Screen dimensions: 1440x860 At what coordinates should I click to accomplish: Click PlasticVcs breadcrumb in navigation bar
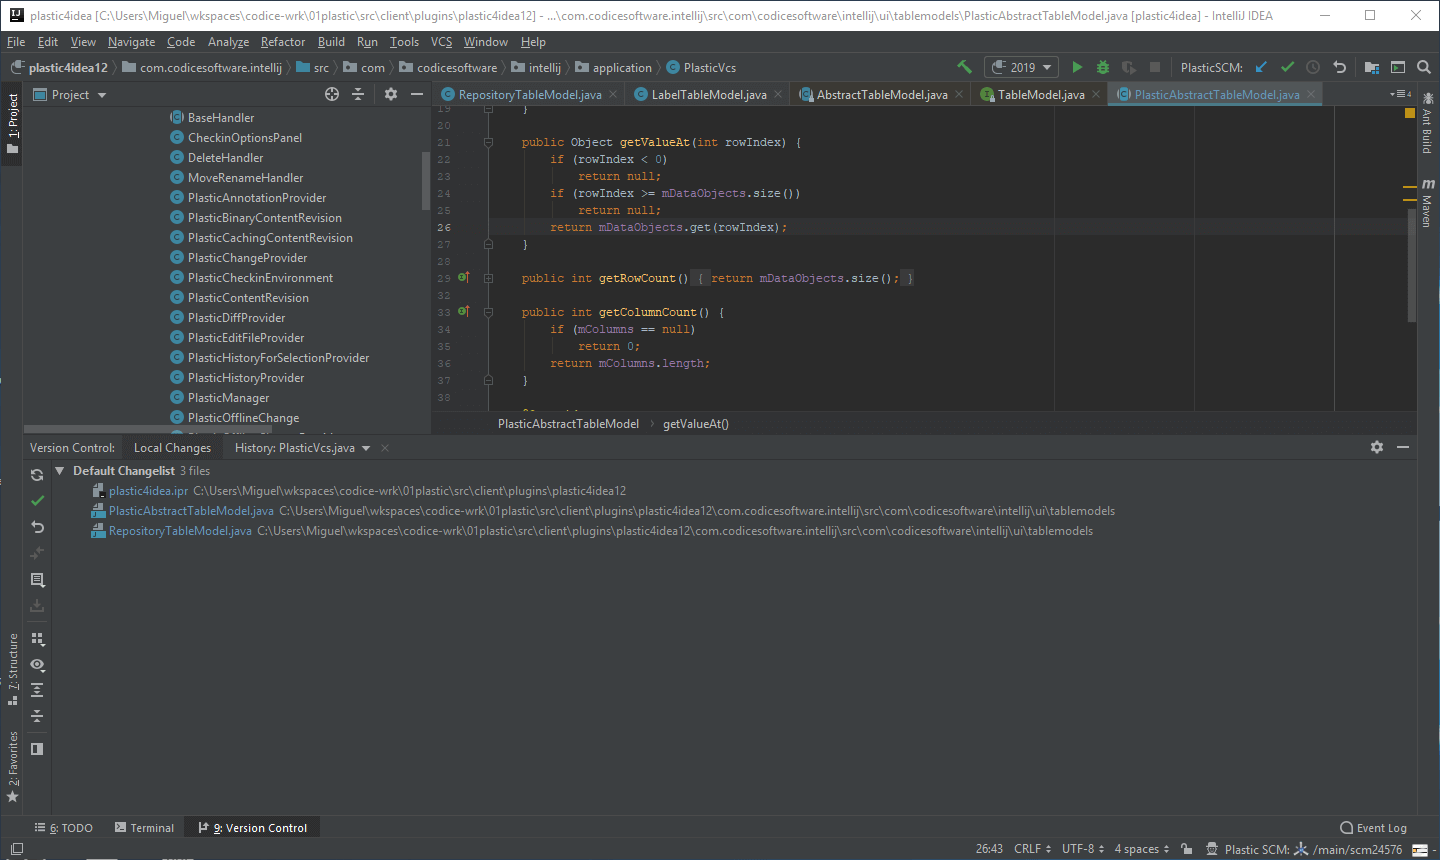701,67
